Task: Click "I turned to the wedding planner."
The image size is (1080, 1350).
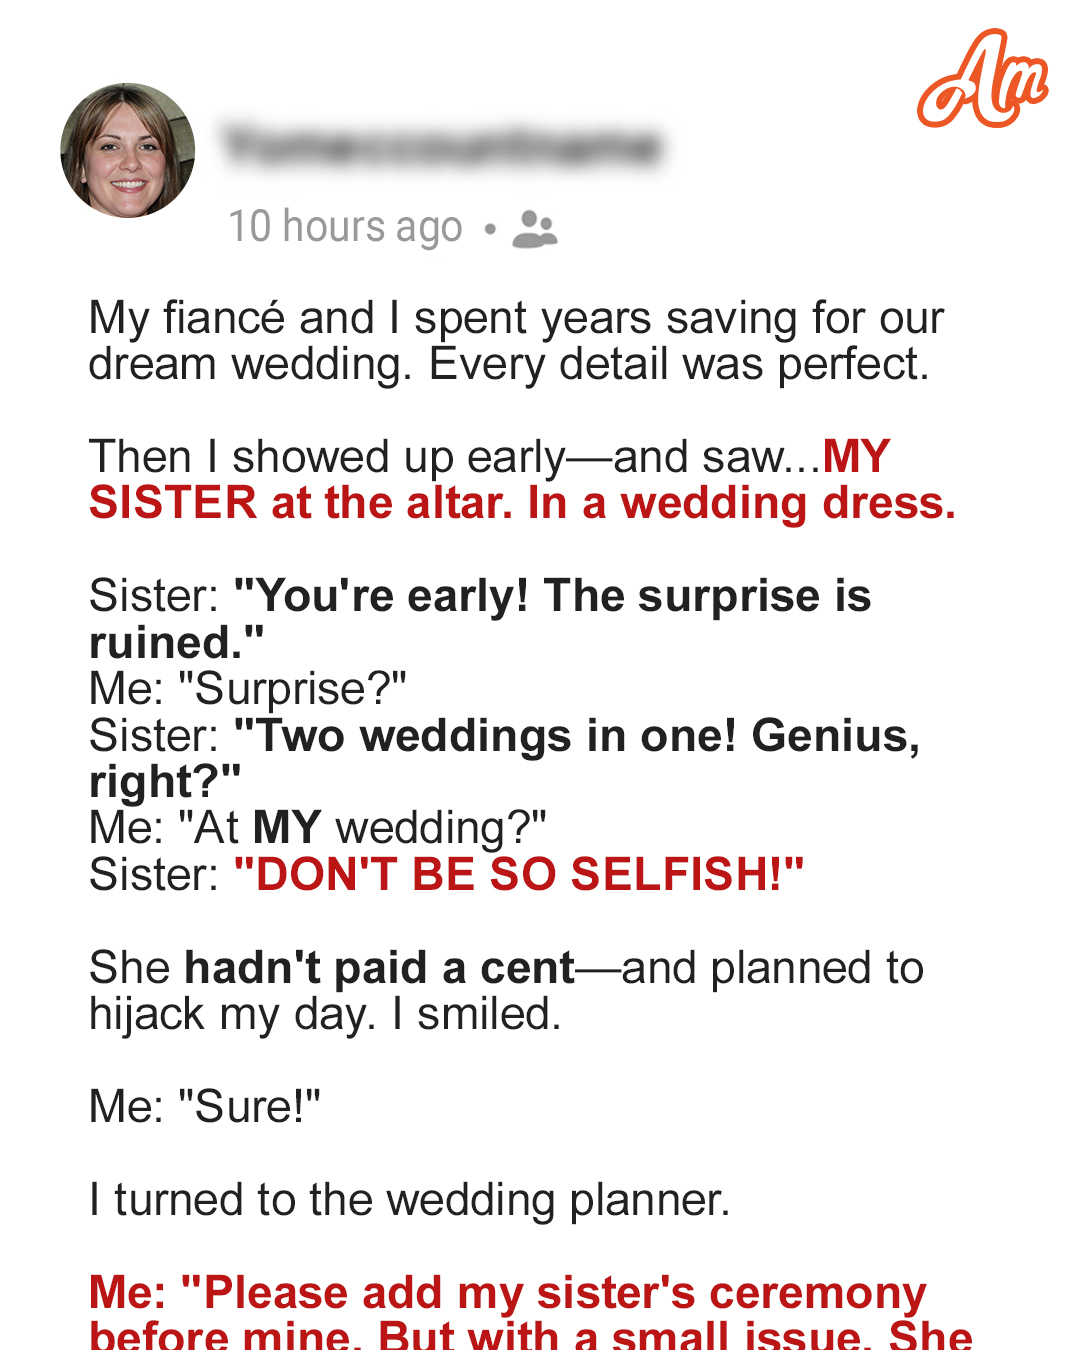Action: tap(409, 1200)
